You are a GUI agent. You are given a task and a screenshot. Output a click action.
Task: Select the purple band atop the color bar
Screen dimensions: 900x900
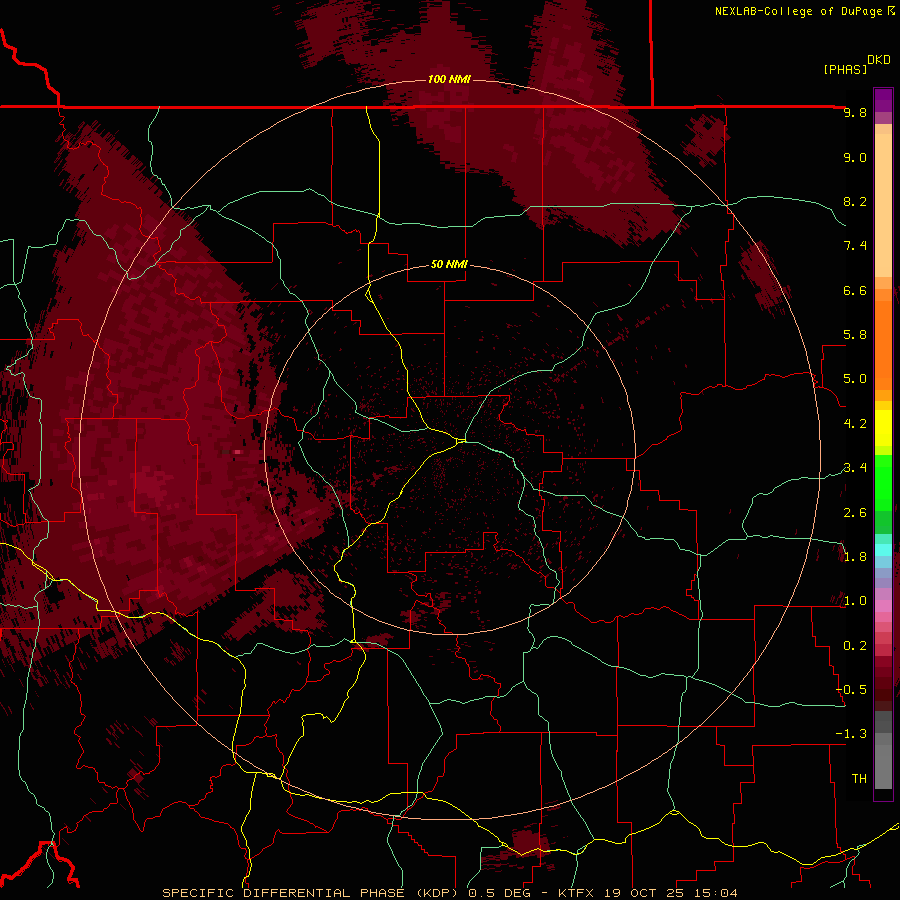883,100
